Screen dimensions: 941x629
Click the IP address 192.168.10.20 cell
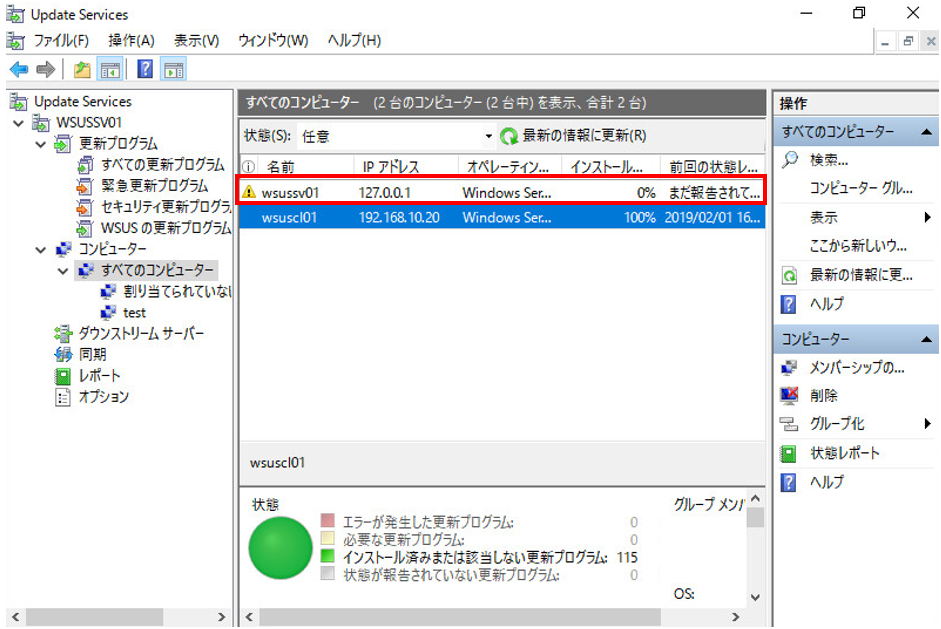399,217
